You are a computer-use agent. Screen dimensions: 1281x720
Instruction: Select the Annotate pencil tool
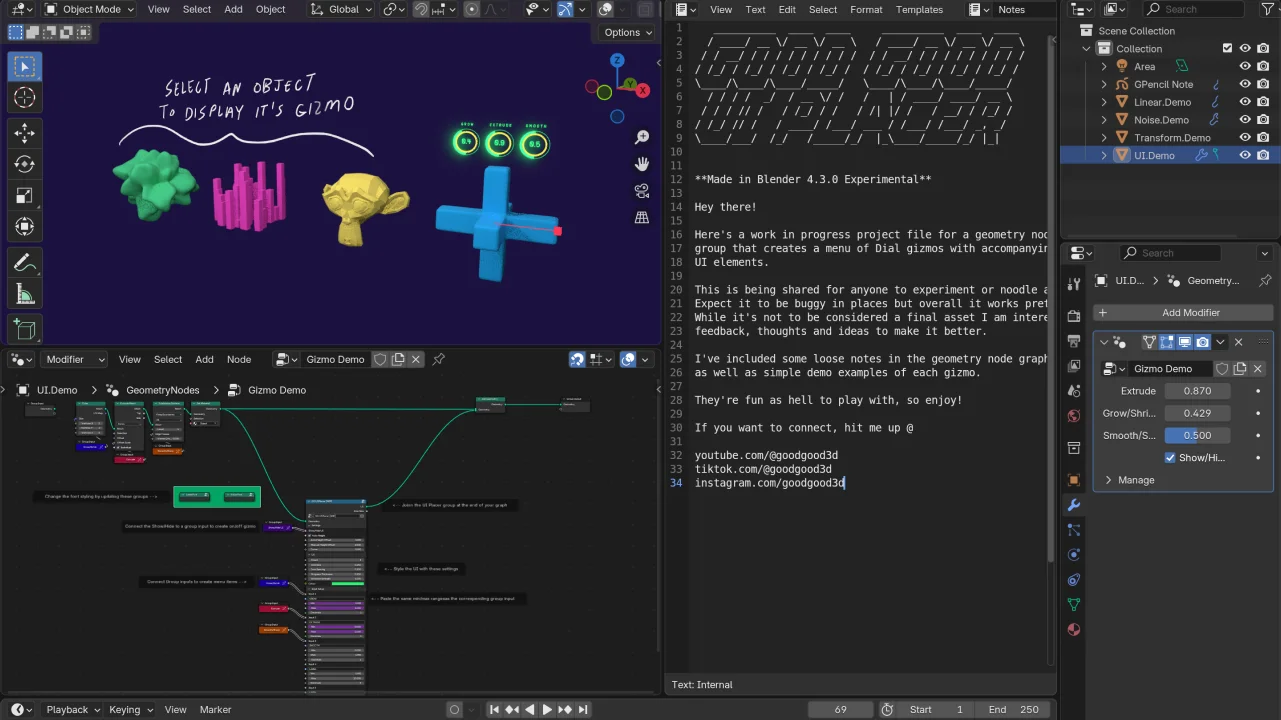[x=25, y=263]
